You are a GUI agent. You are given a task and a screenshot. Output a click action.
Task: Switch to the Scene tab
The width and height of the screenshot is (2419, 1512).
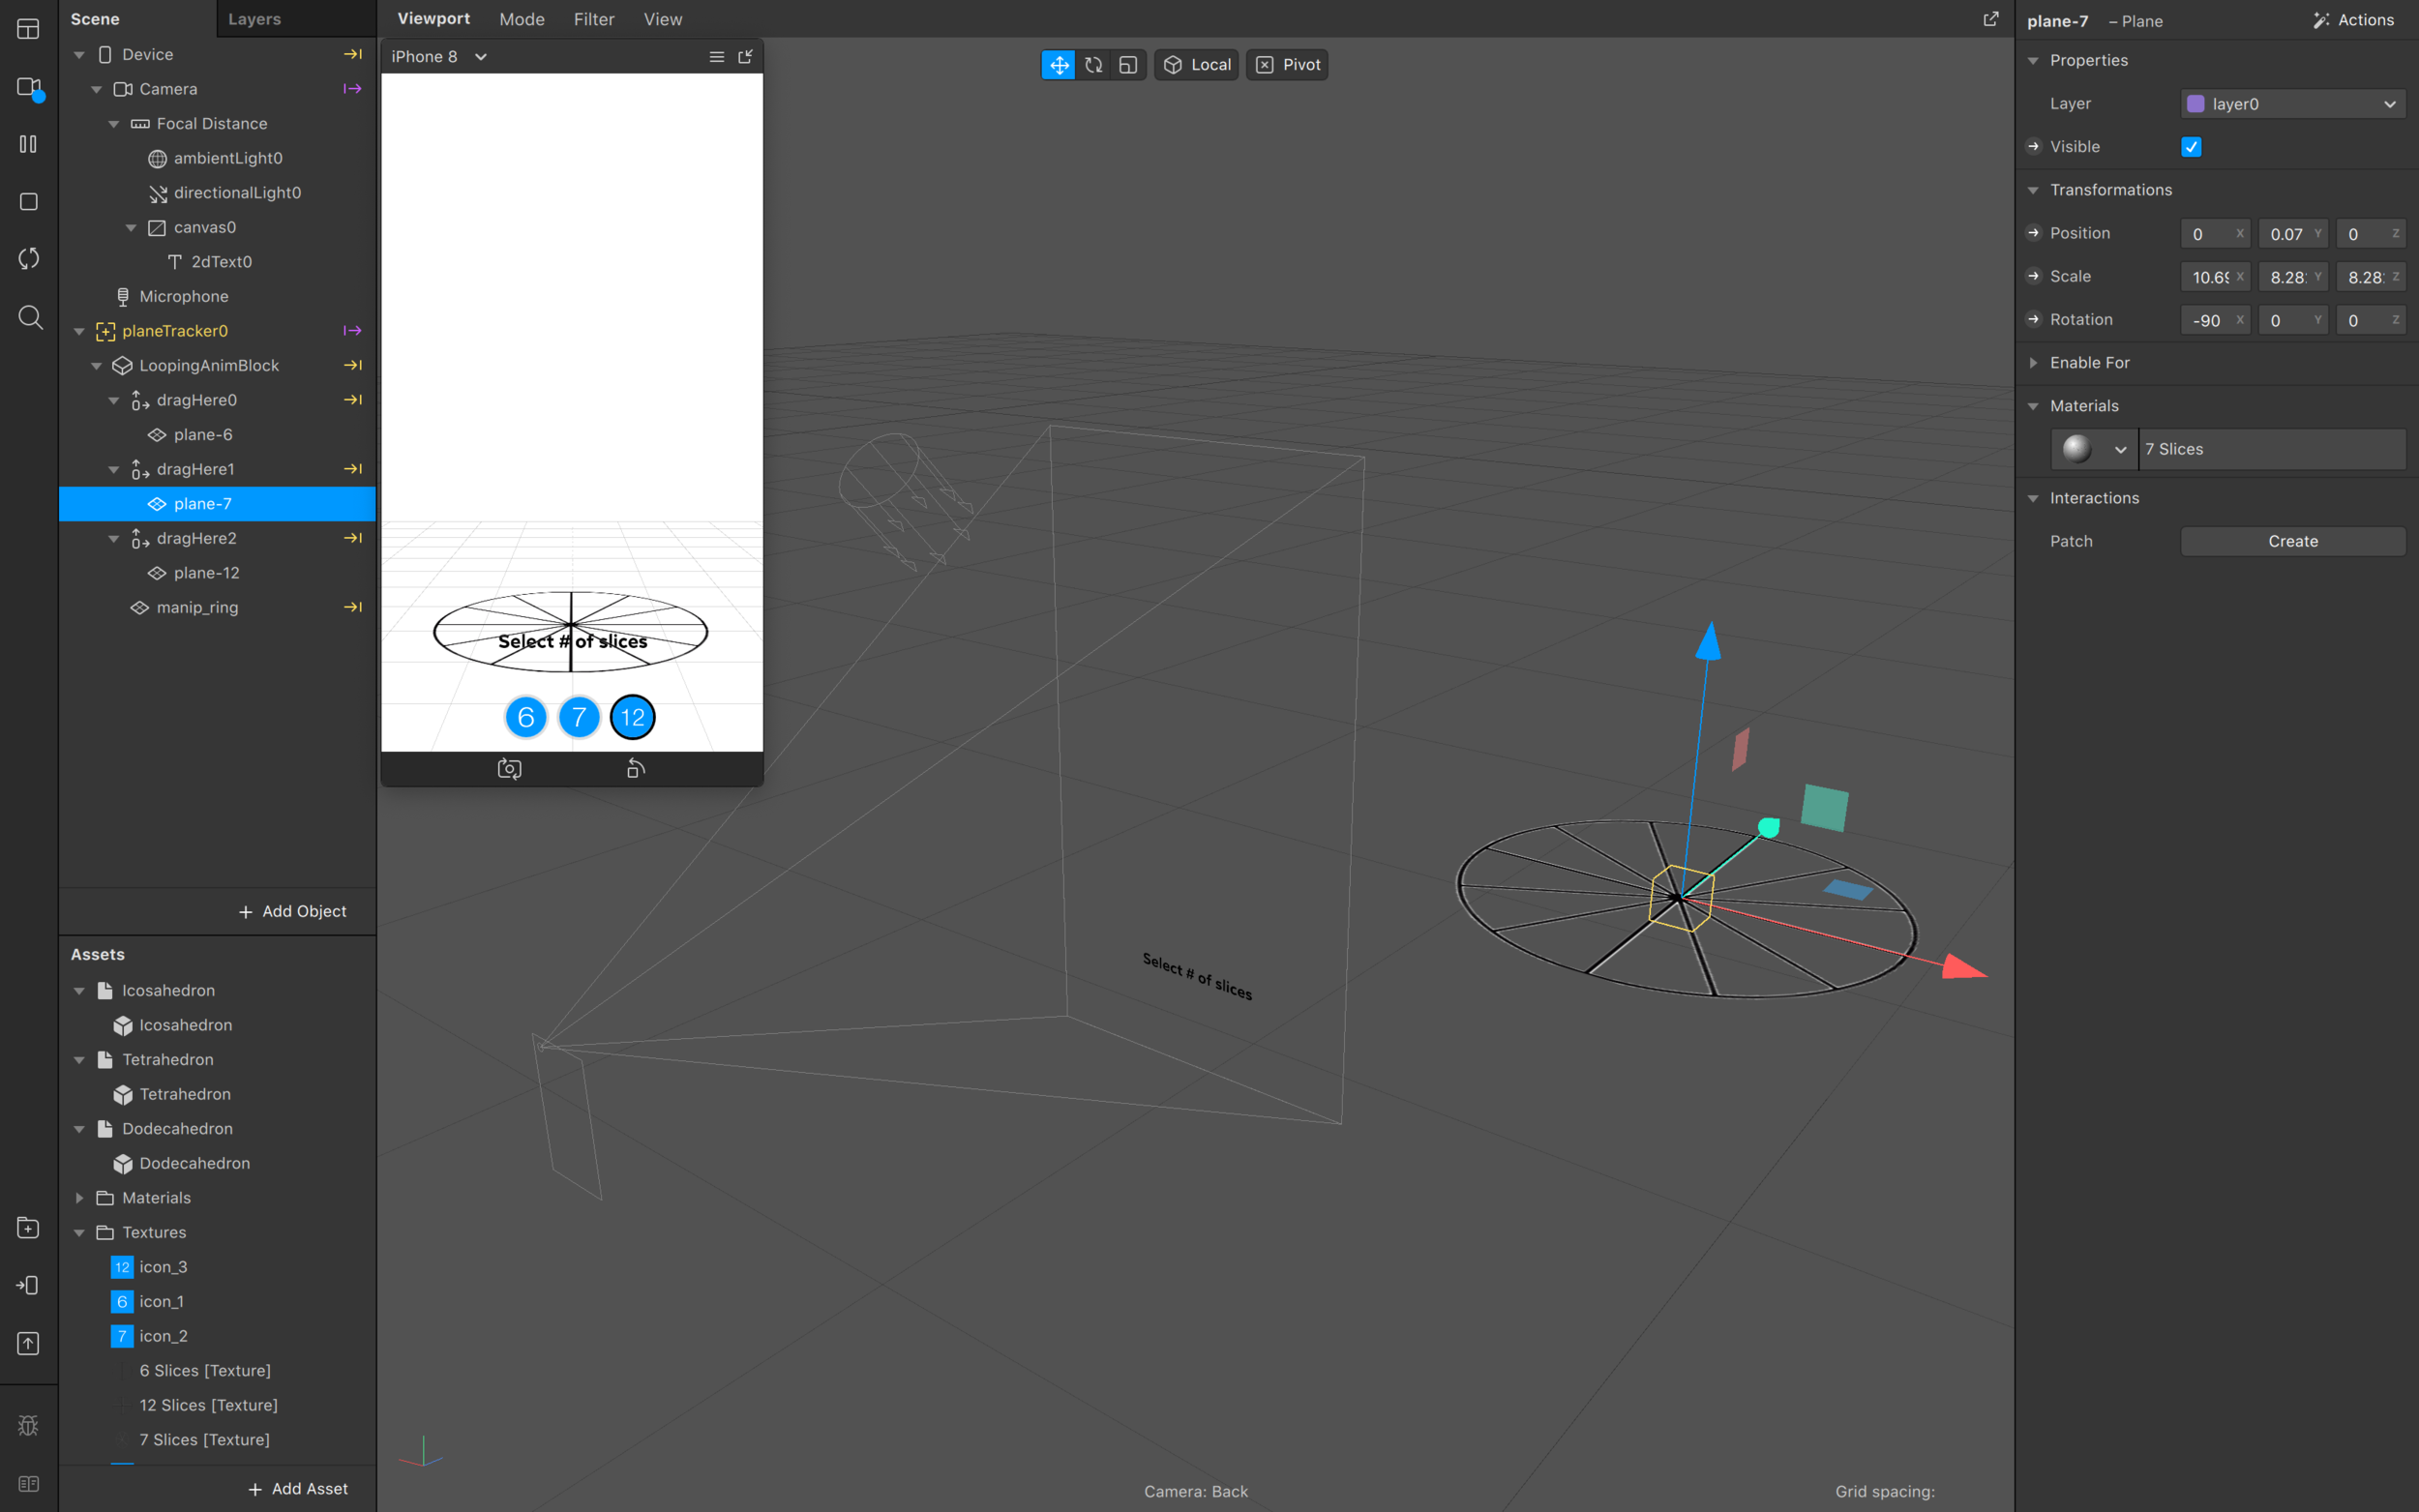click(95, 19)
